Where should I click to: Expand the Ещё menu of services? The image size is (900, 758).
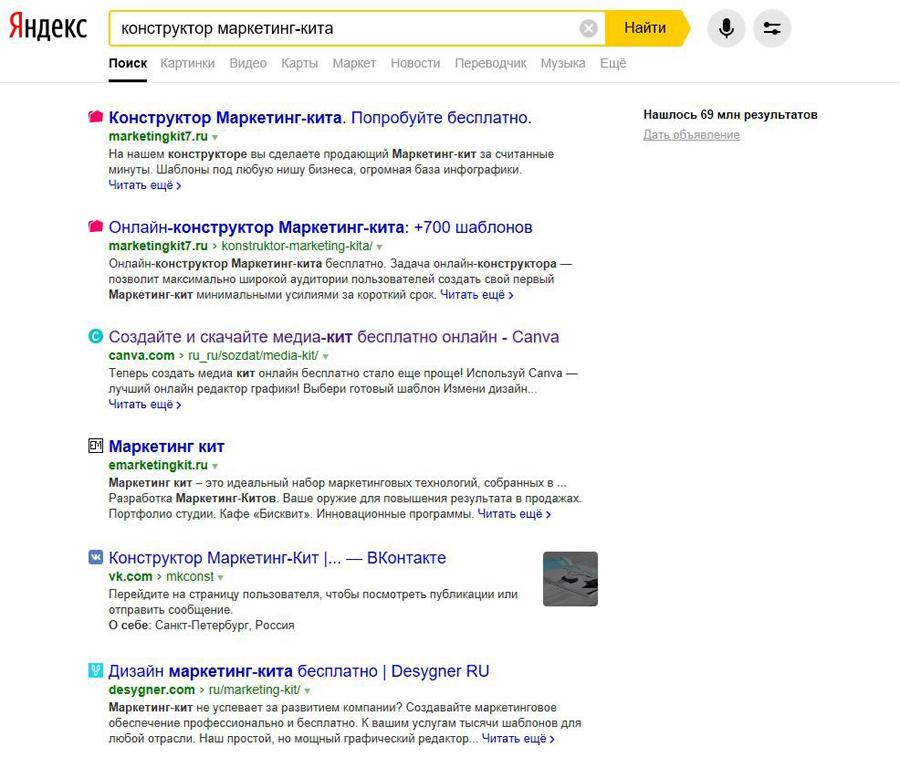point(612,63)
